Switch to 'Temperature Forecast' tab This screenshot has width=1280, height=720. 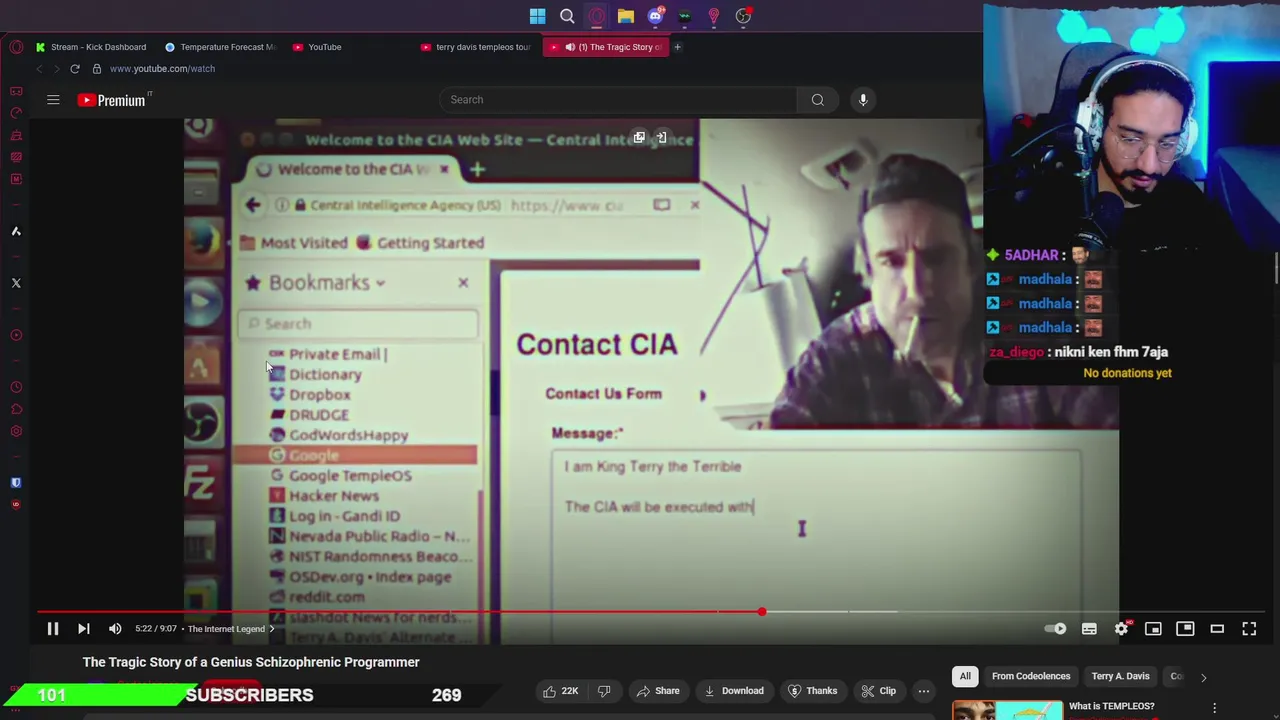[220, 47]
